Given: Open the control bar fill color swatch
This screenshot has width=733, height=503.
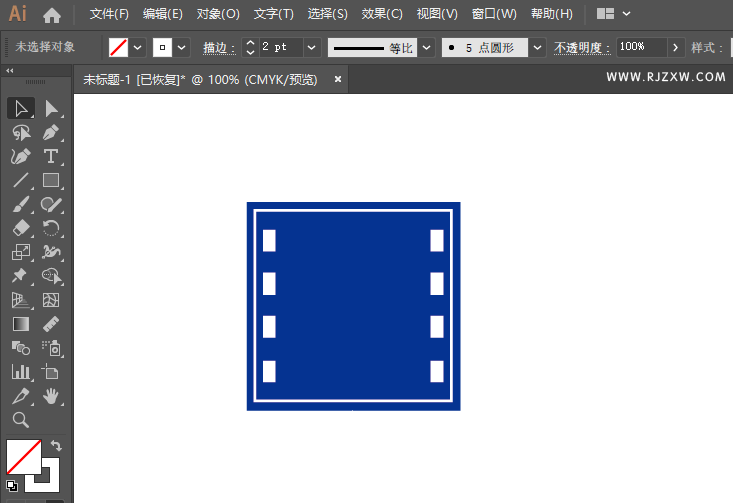Looking at the screenshot, I should click(x=118, y=47).
